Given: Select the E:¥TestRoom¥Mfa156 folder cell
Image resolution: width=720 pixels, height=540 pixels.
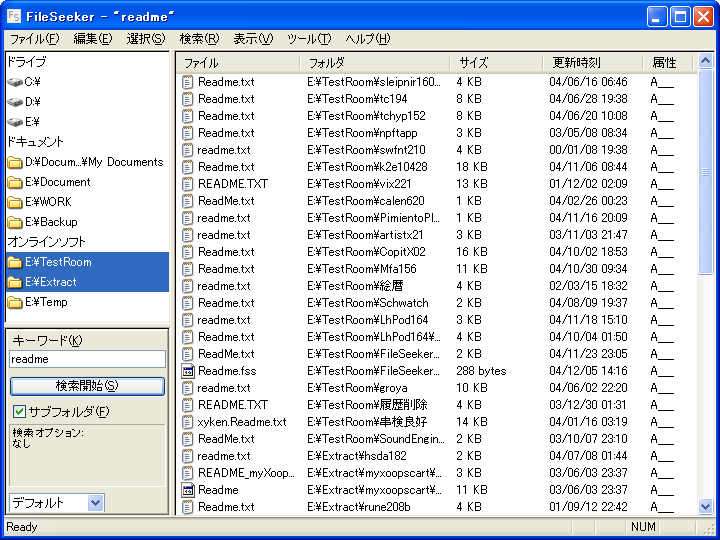Looking at the screenshot, I should point(362,269).
